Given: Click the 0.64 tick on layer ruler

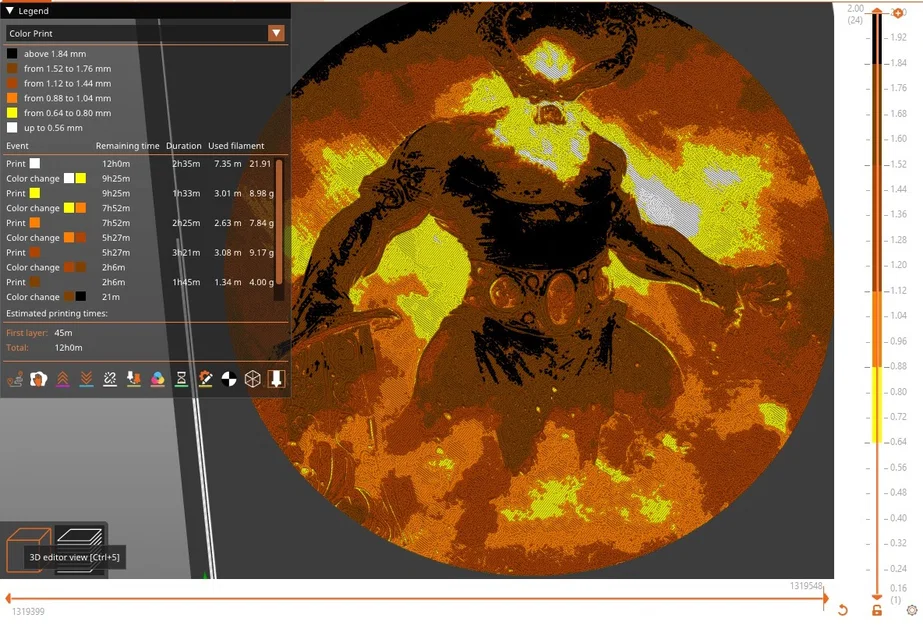Looking at the screenshot, I should pyautogui.click(x=898, y=442).
